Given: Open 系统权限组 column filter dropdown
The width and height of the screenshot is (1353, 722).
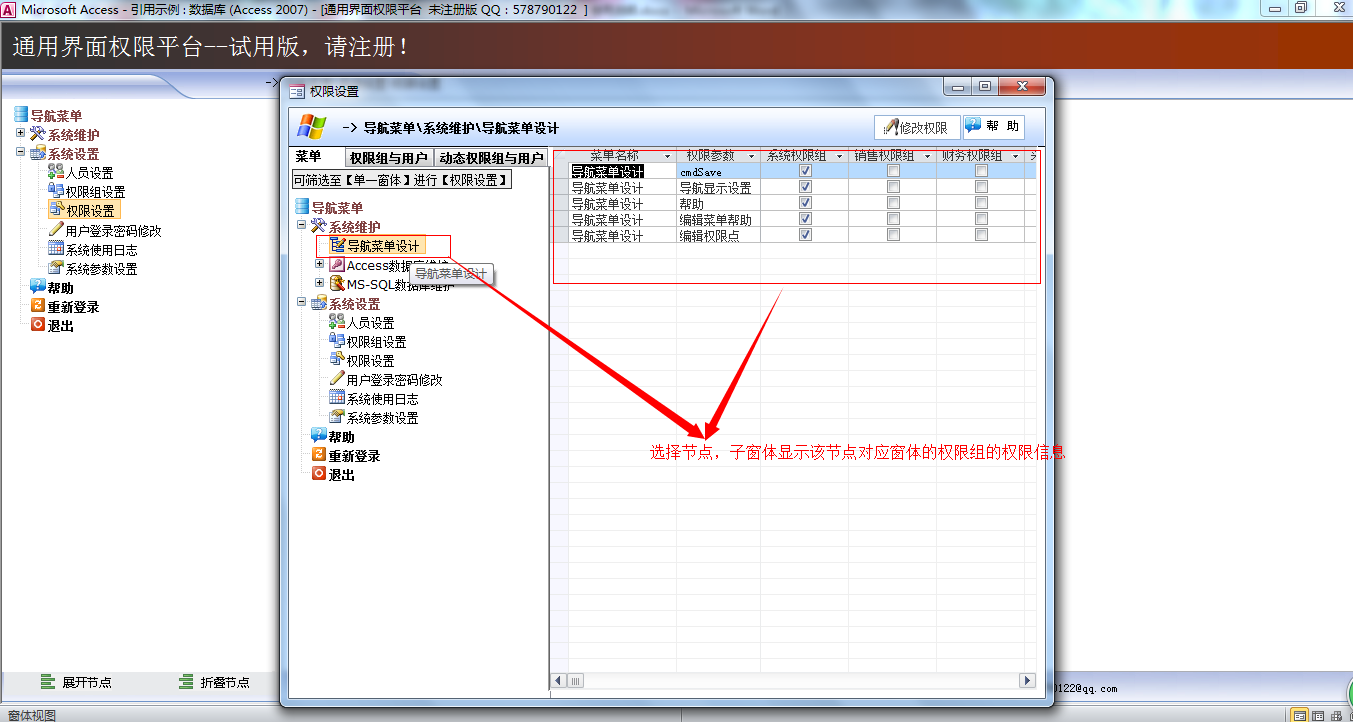Looking at the screenshot, I should [840, 157].
